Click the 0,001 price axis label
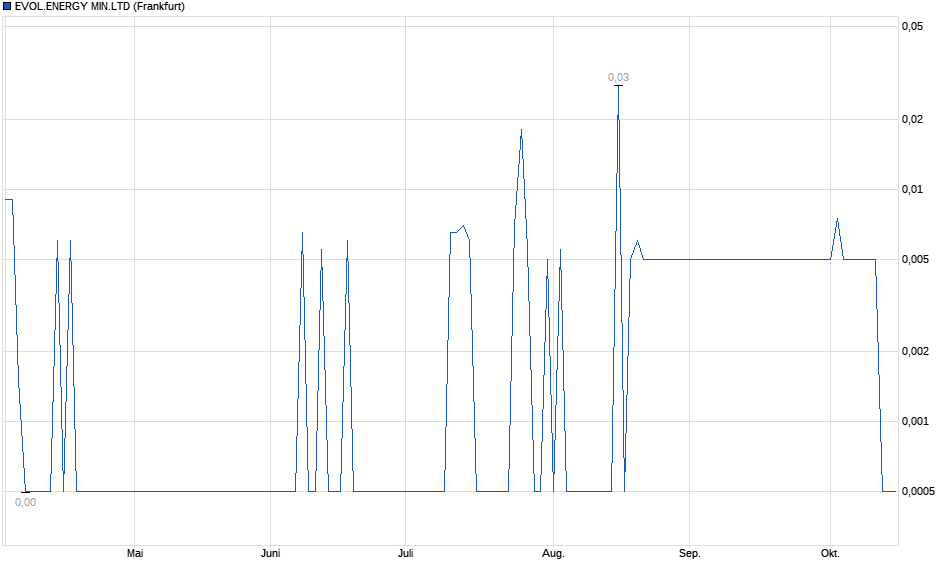Image resolution: width=940 pixels, height=579 pixels. pyautogui.click(x=915, y=422)
